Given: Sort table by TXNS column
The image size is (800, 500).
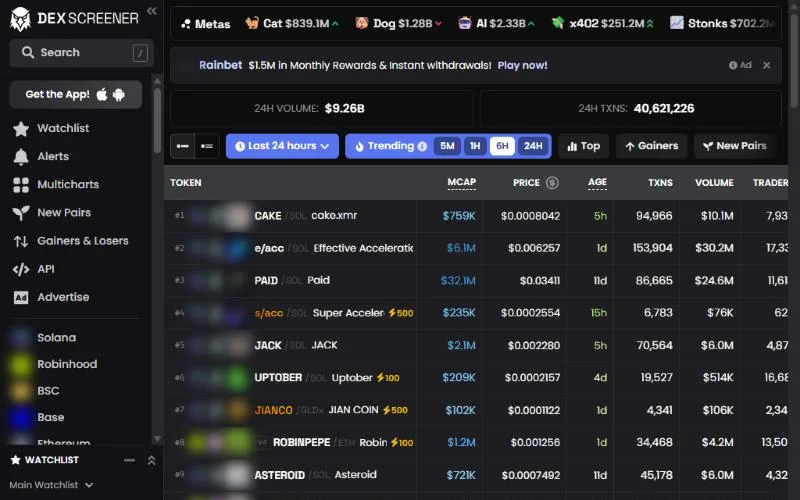Looking at the screenshot, I should click(x=660, y=183).
